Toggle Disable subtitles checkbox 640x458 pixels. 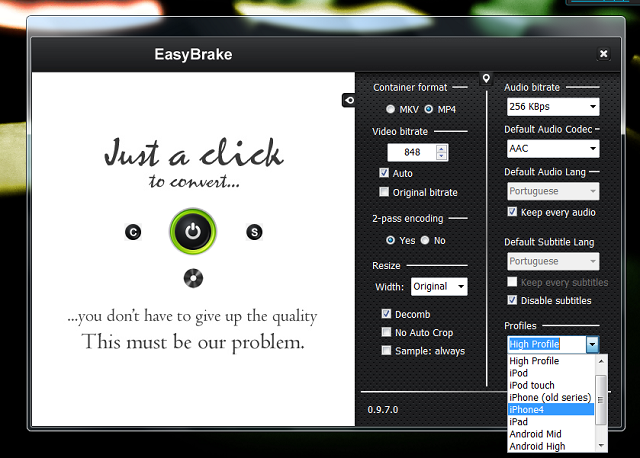click(x=512, y=300)
